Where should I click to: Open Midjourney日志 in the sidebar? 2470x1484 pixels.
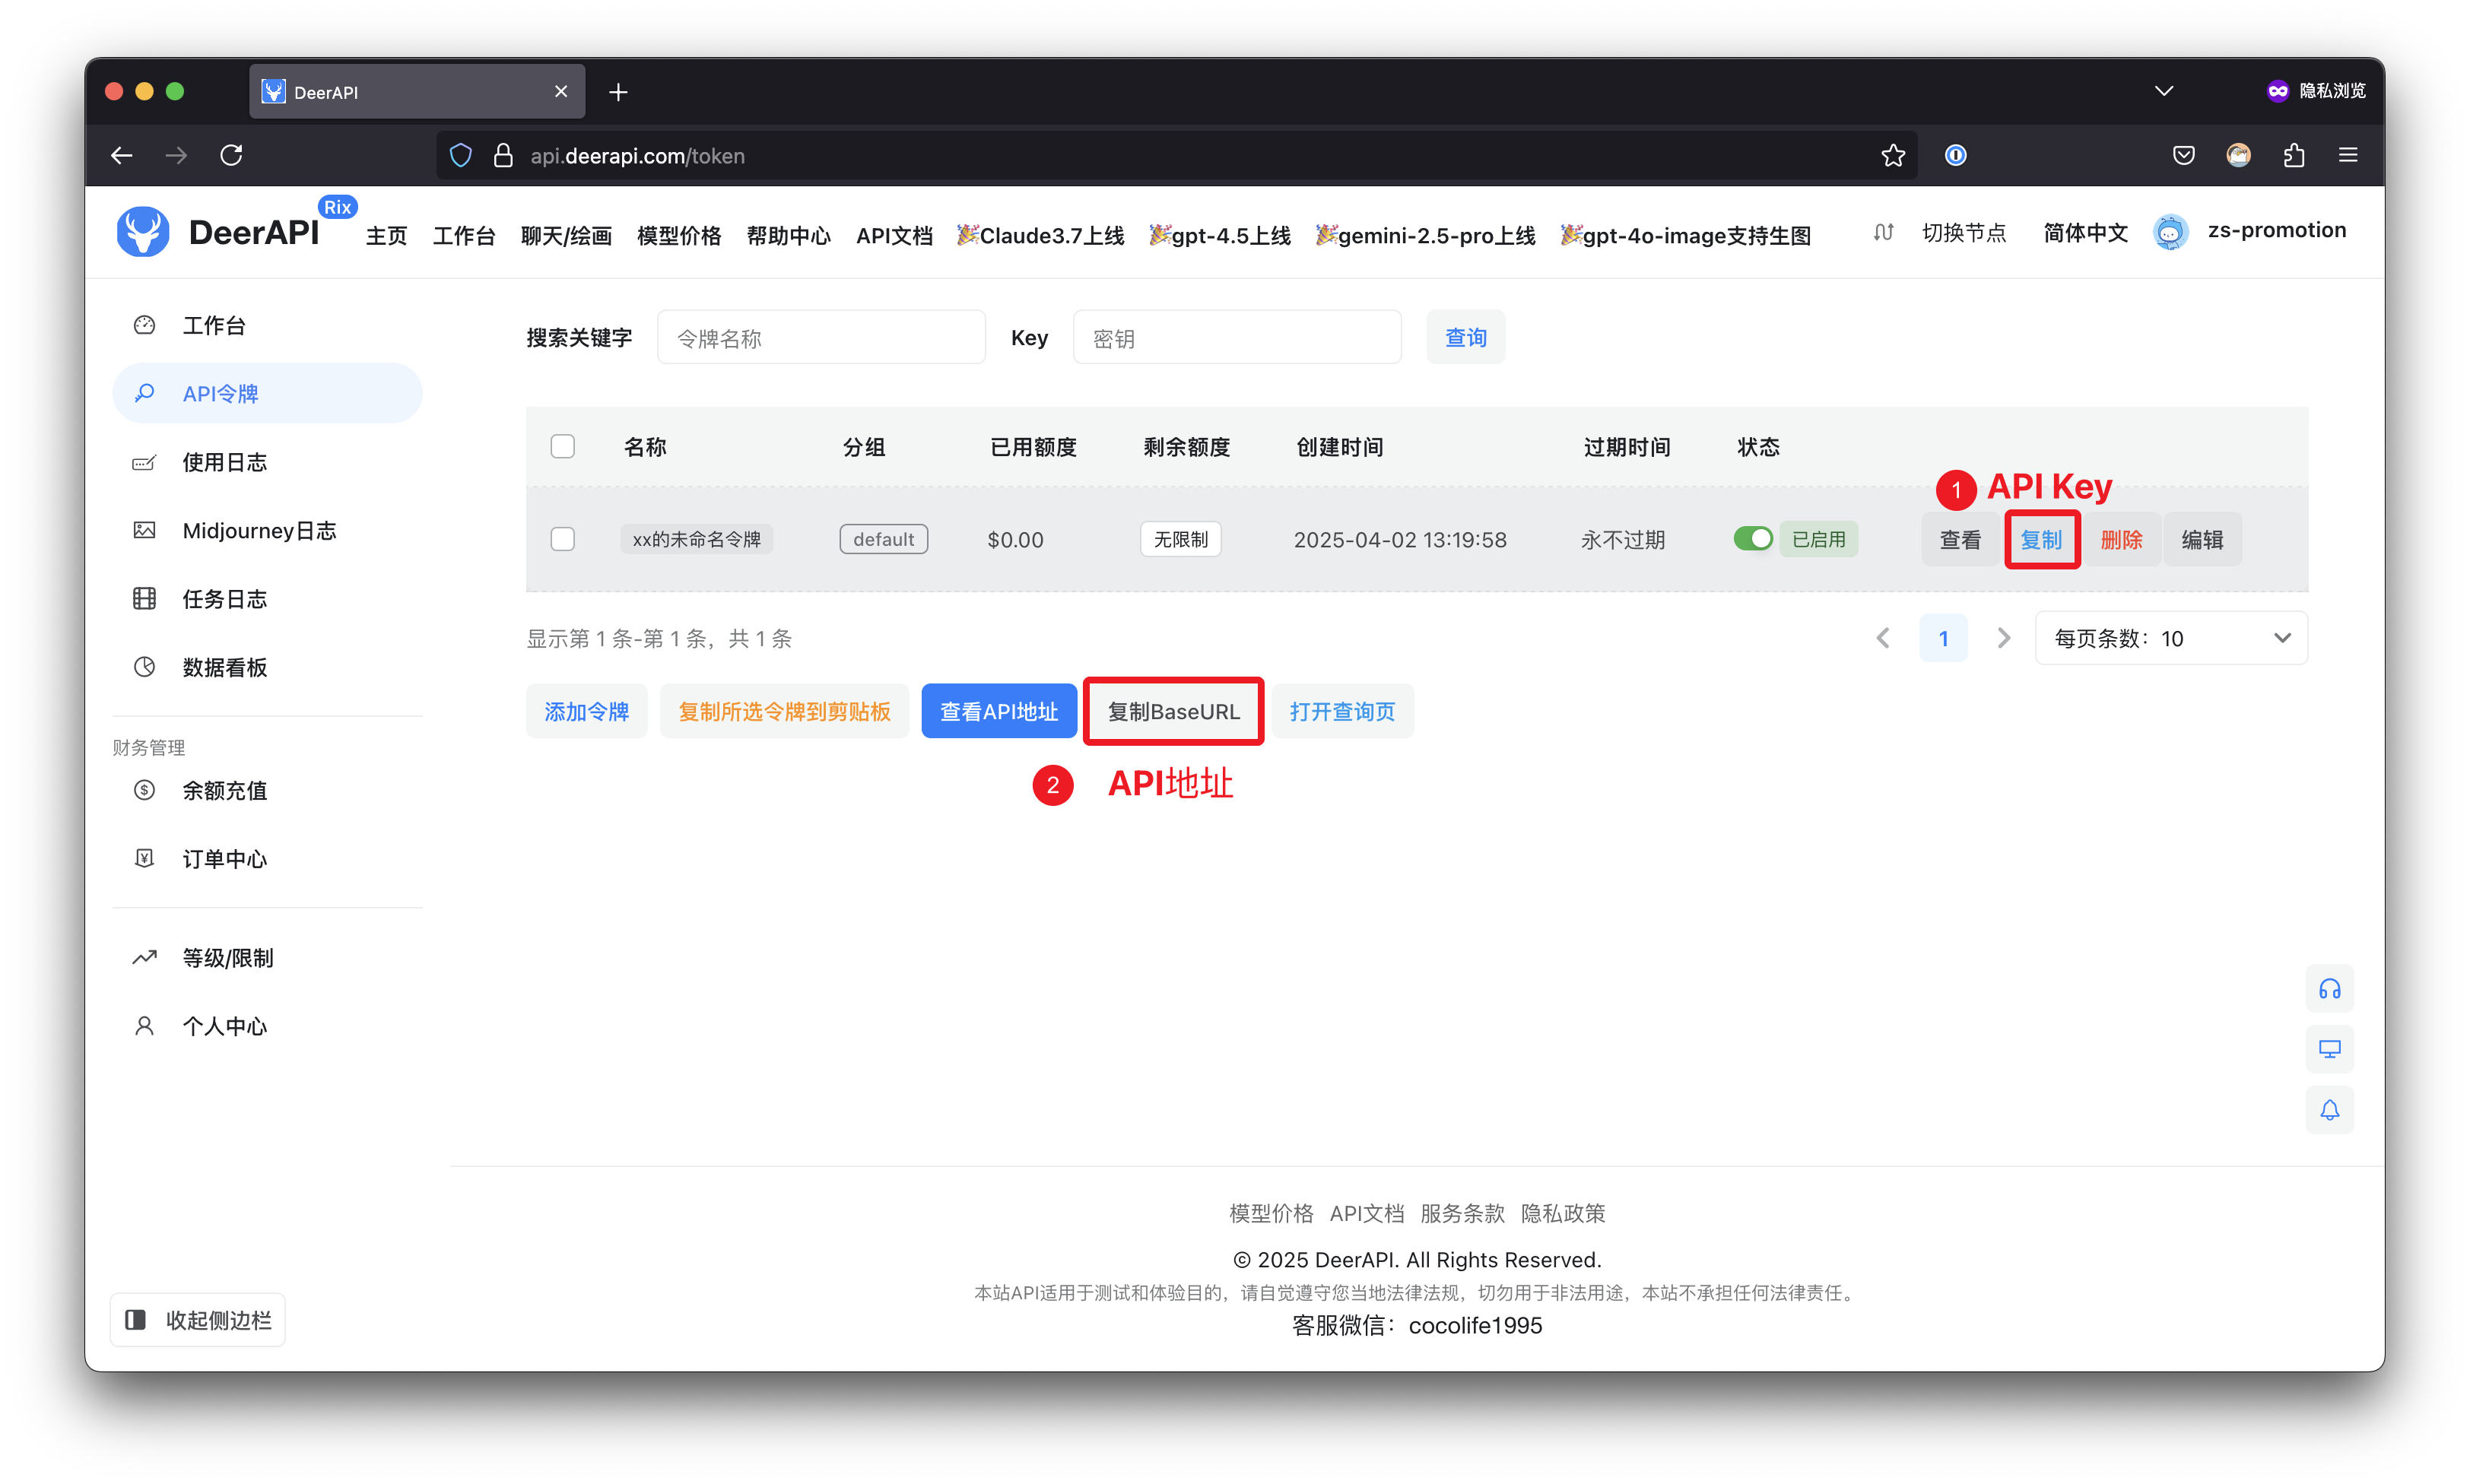(x=267, y=530)
